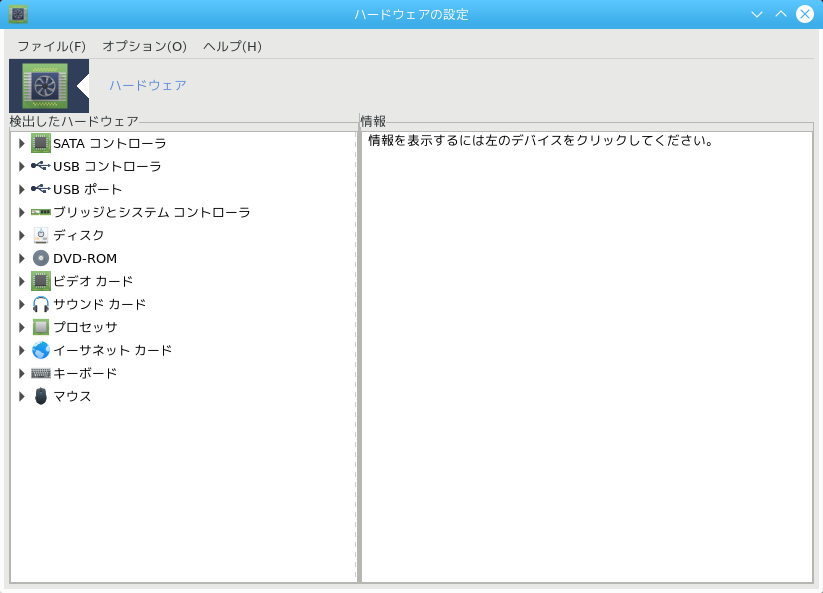The width and height of the screenshot is (823, 593).
Task: Select the サウンド カード label
Action: [100, 304]
